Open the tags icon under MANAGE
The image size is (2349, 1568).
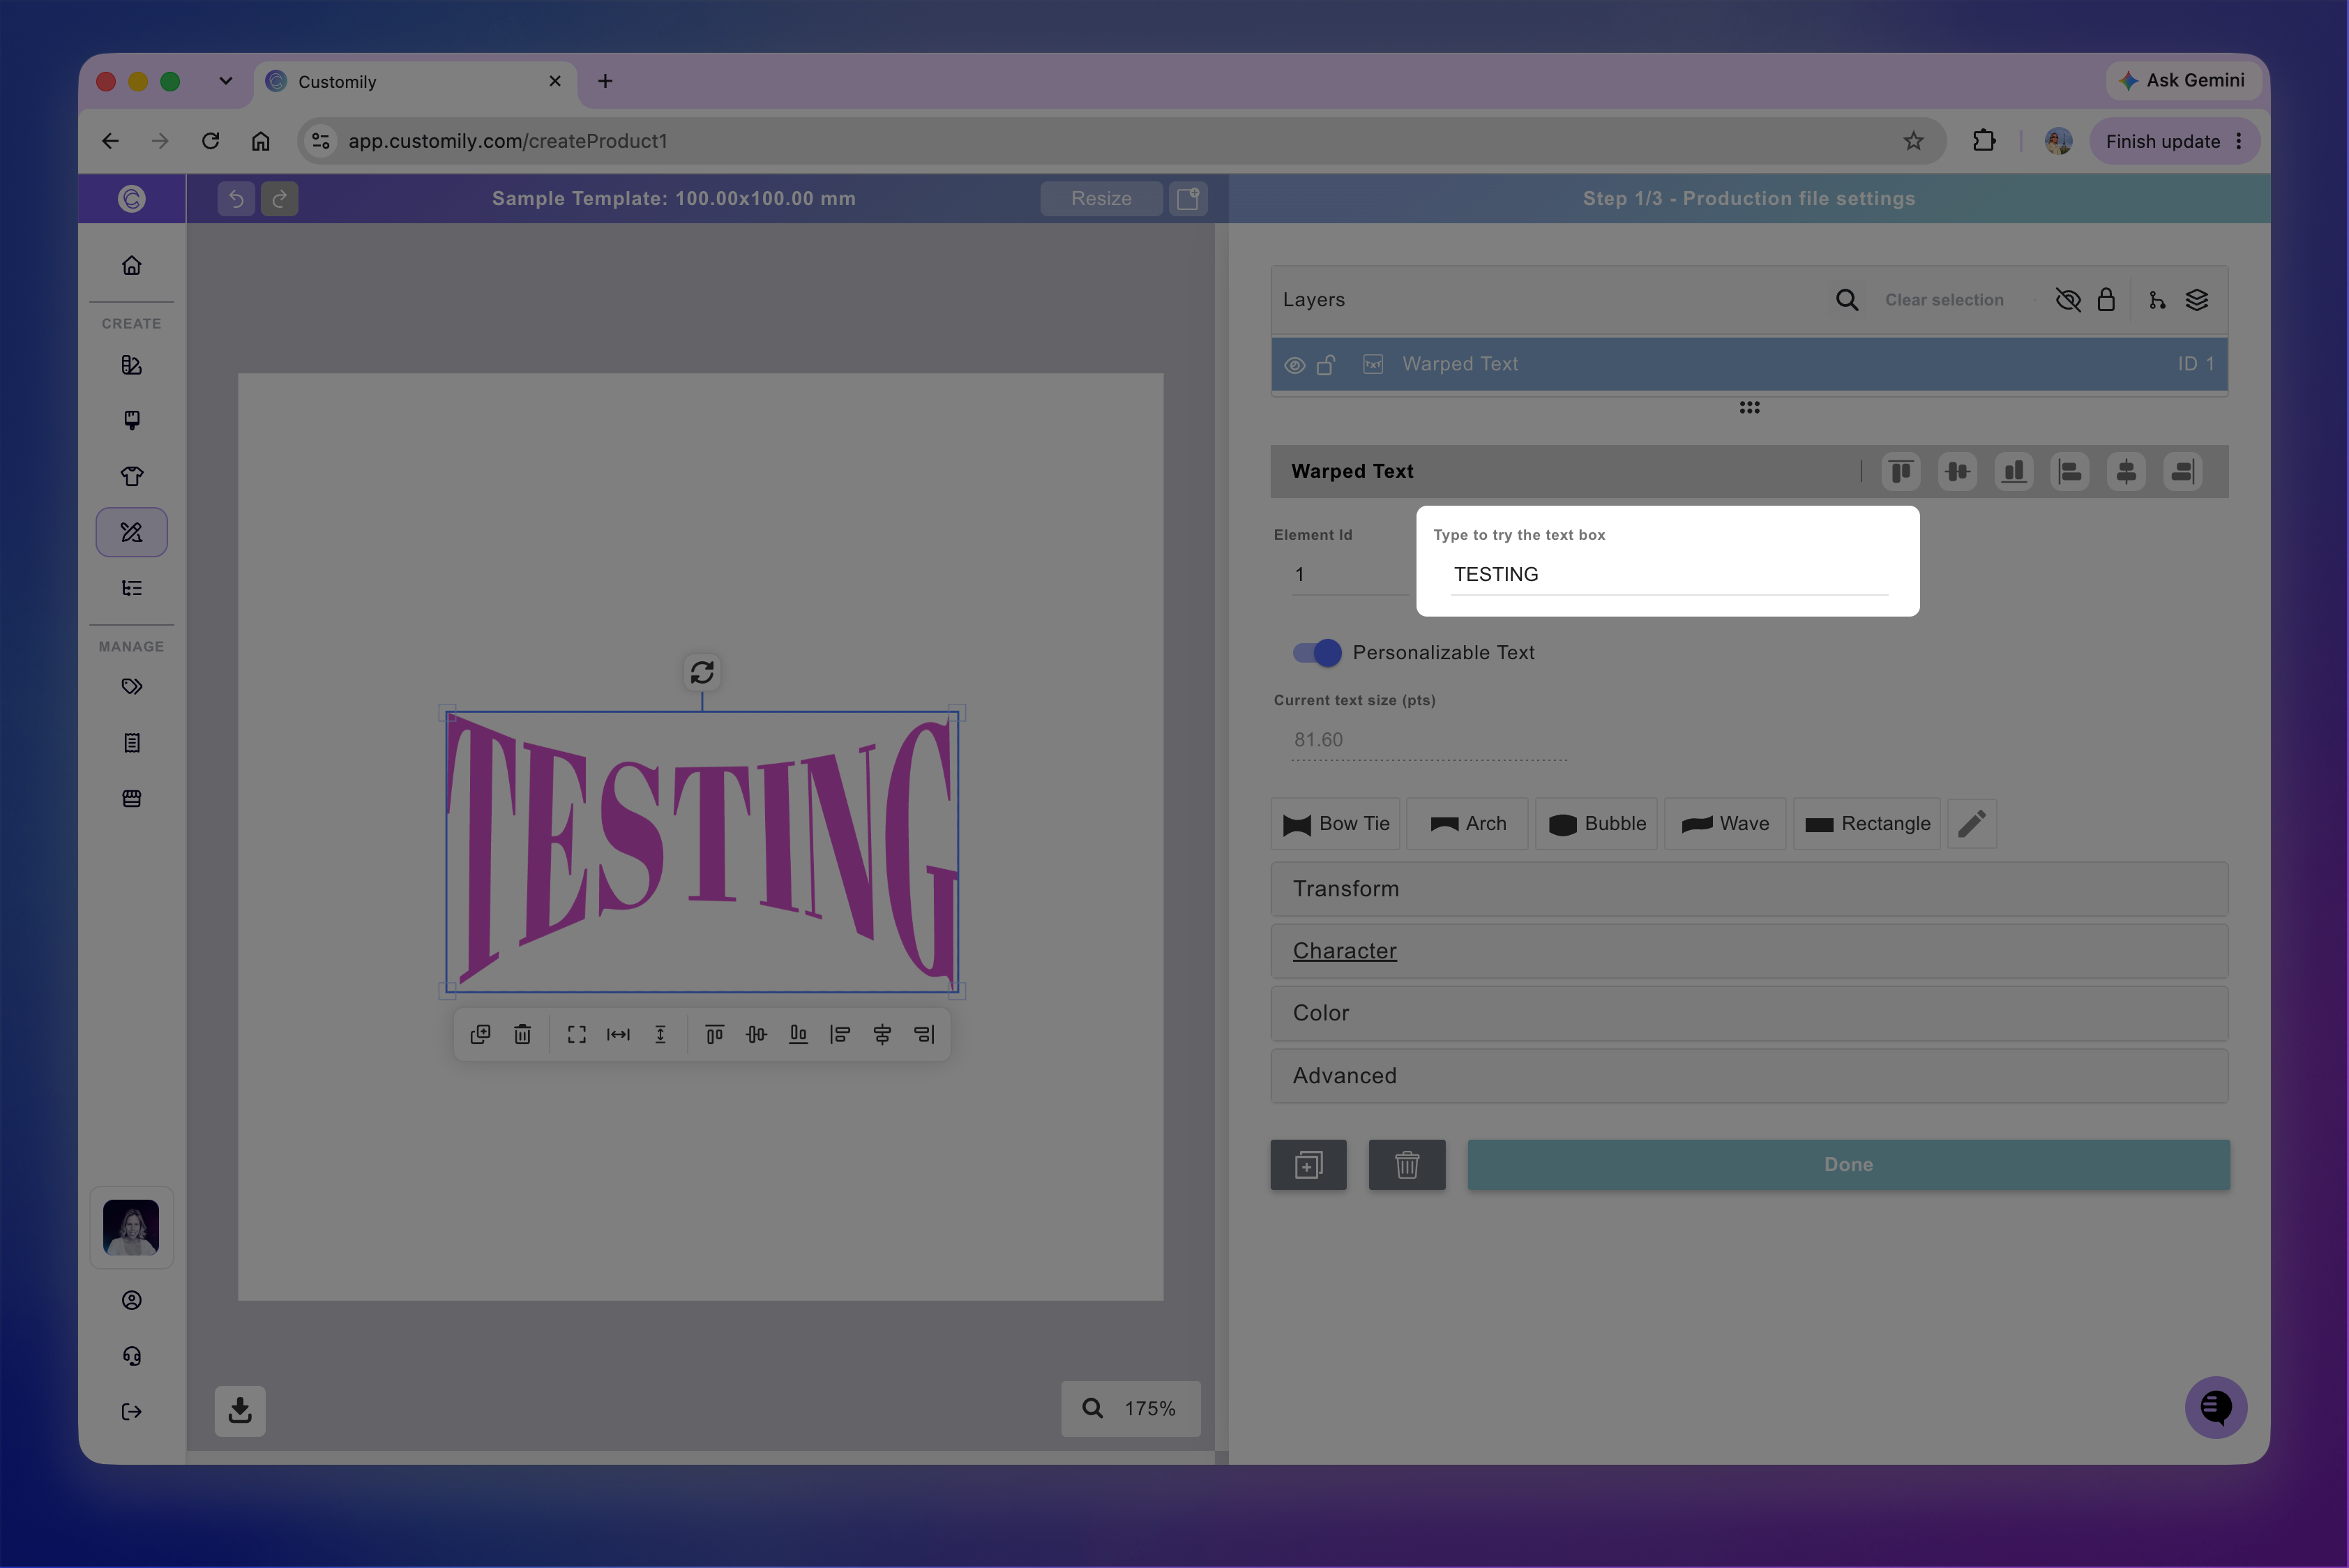pyautogui.click(x=132, y=686)
